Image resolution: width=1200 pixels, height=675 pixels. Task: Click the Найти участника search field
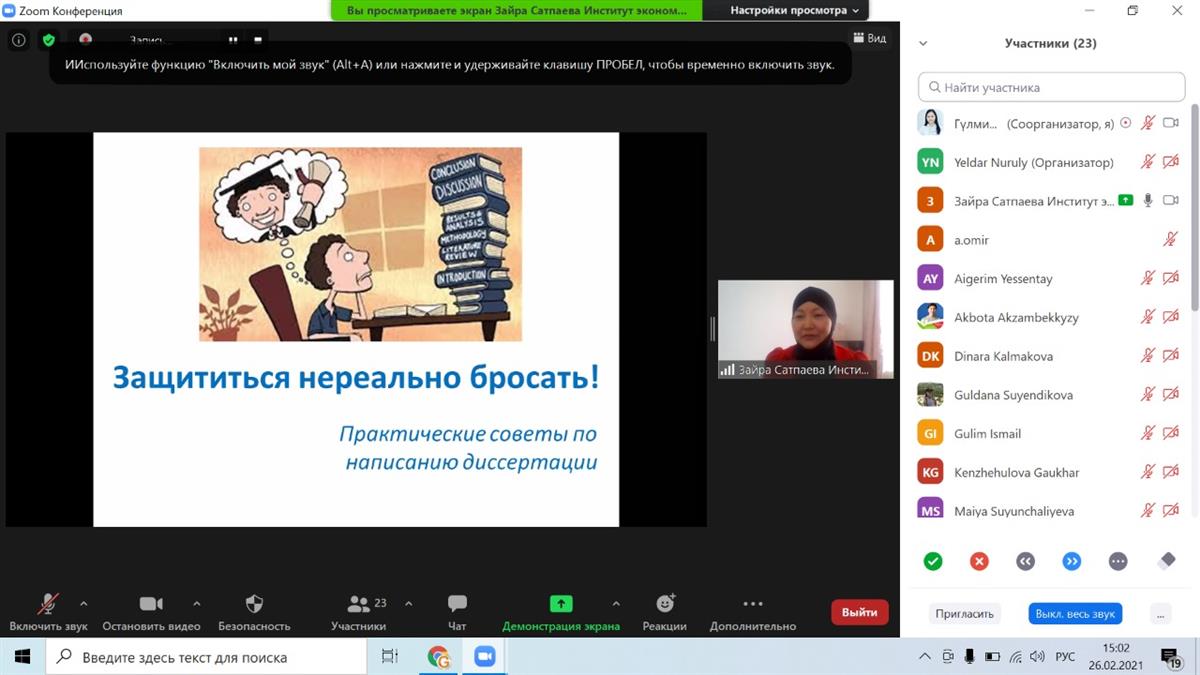pos(1051,87)
